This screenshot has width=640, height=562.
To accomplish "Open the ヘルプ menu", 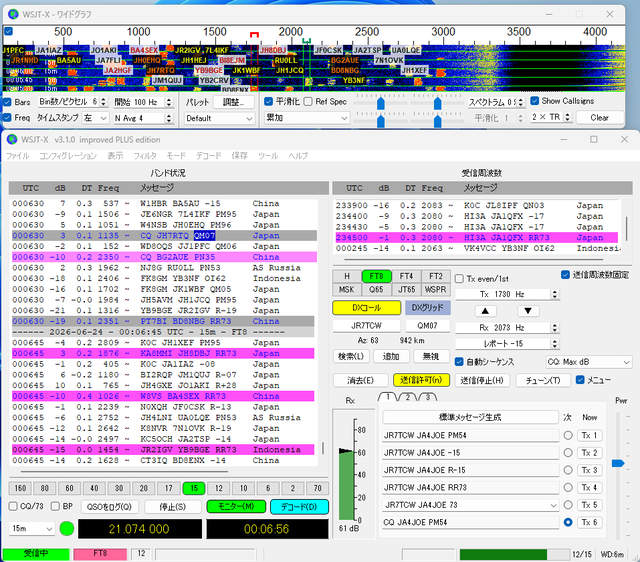I will (298, 155).
